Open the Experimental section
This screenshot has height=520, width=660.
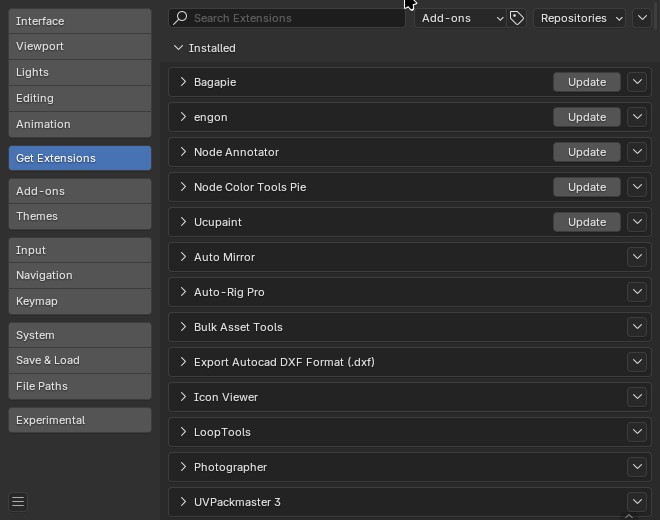tap(80, 420)
